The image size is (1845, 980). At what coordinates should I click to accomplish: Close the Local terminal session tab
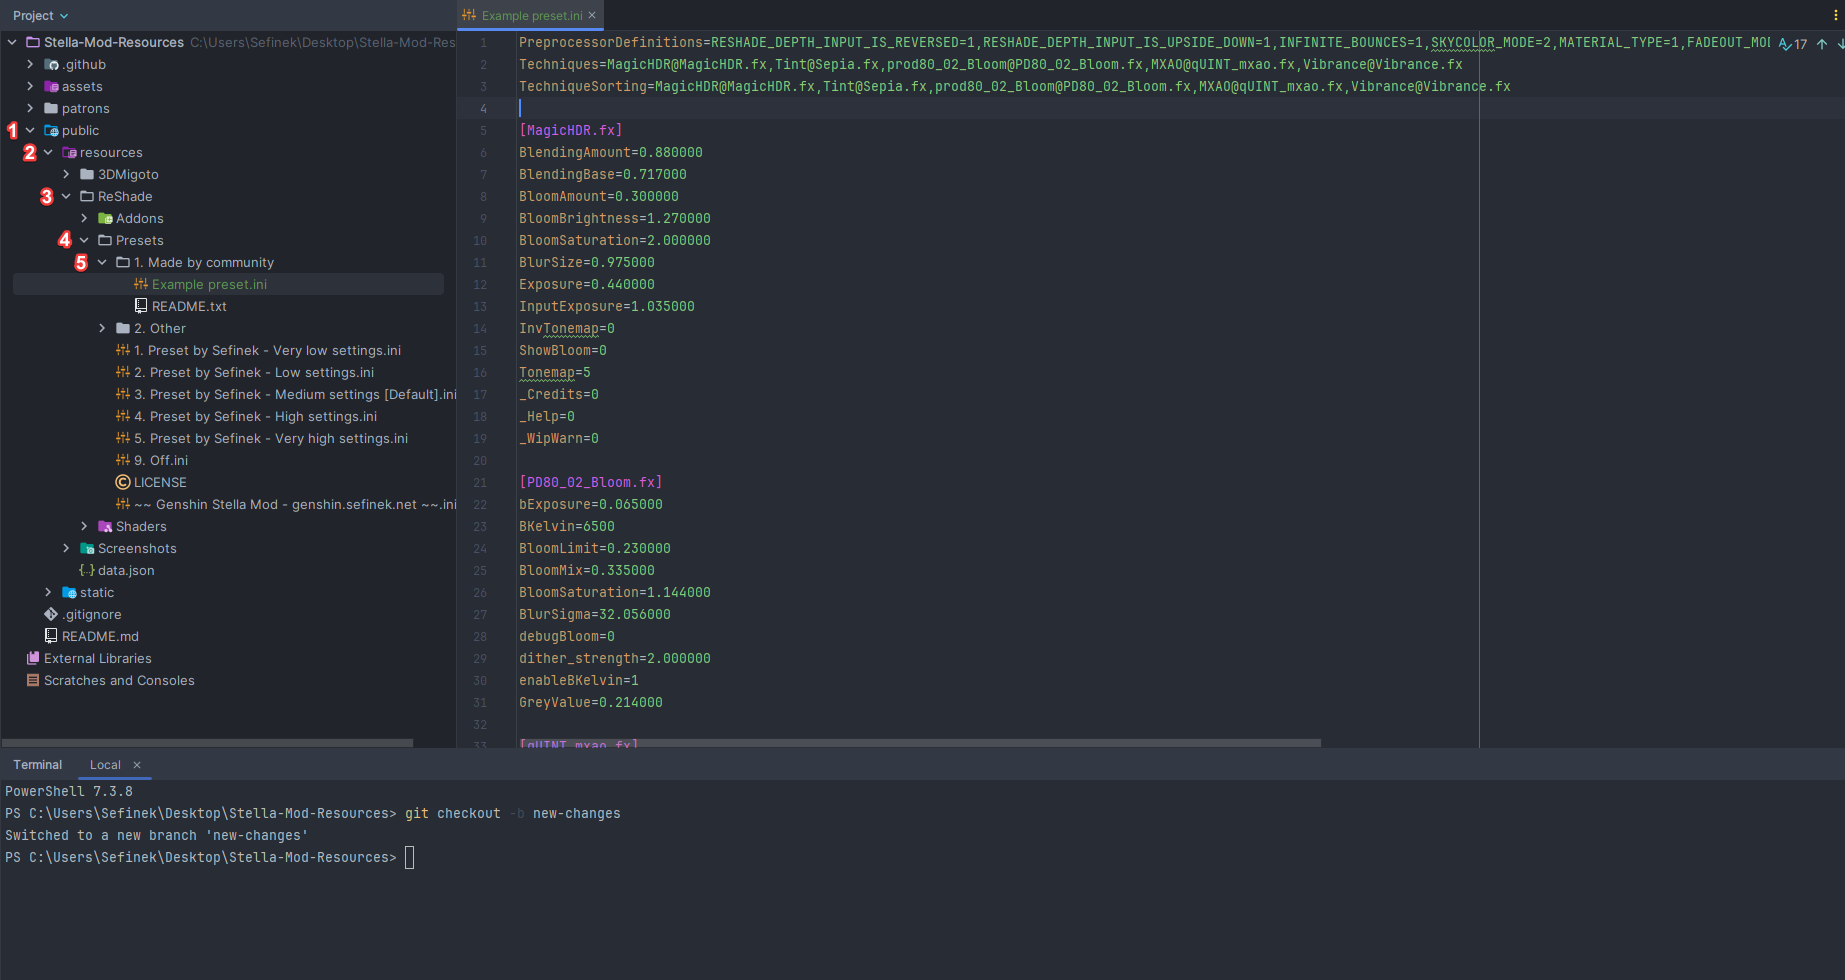[x=137, y=764]
